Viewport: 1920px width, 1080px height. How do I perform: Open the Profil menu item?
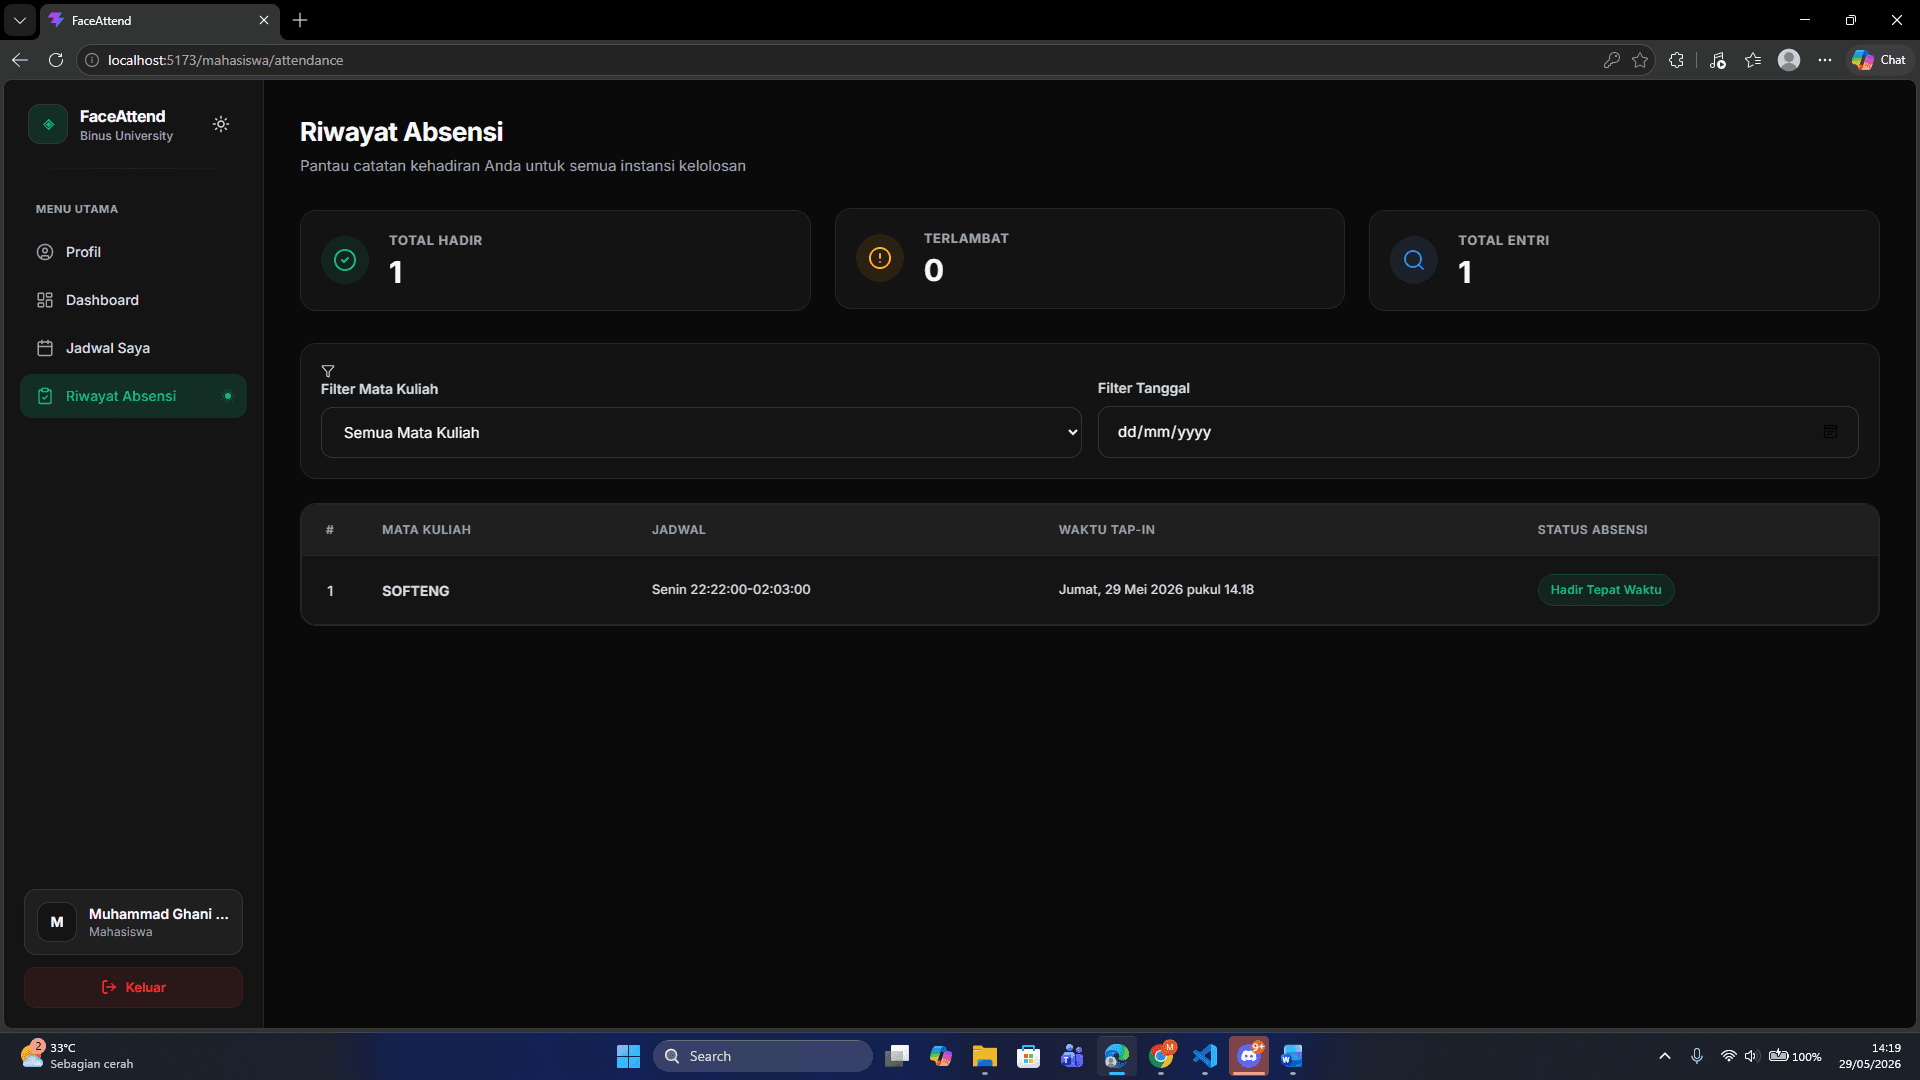click(133, 252)
